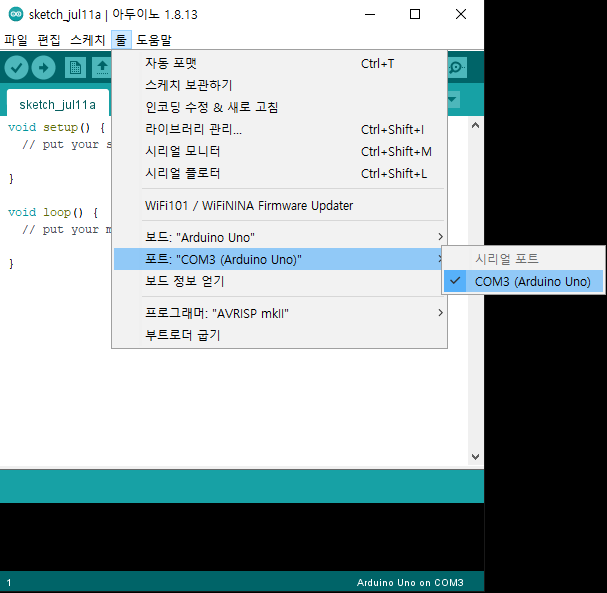Click the 'void loop() {' code line
This screenshot has height=593, width=607.
(53, 212)
